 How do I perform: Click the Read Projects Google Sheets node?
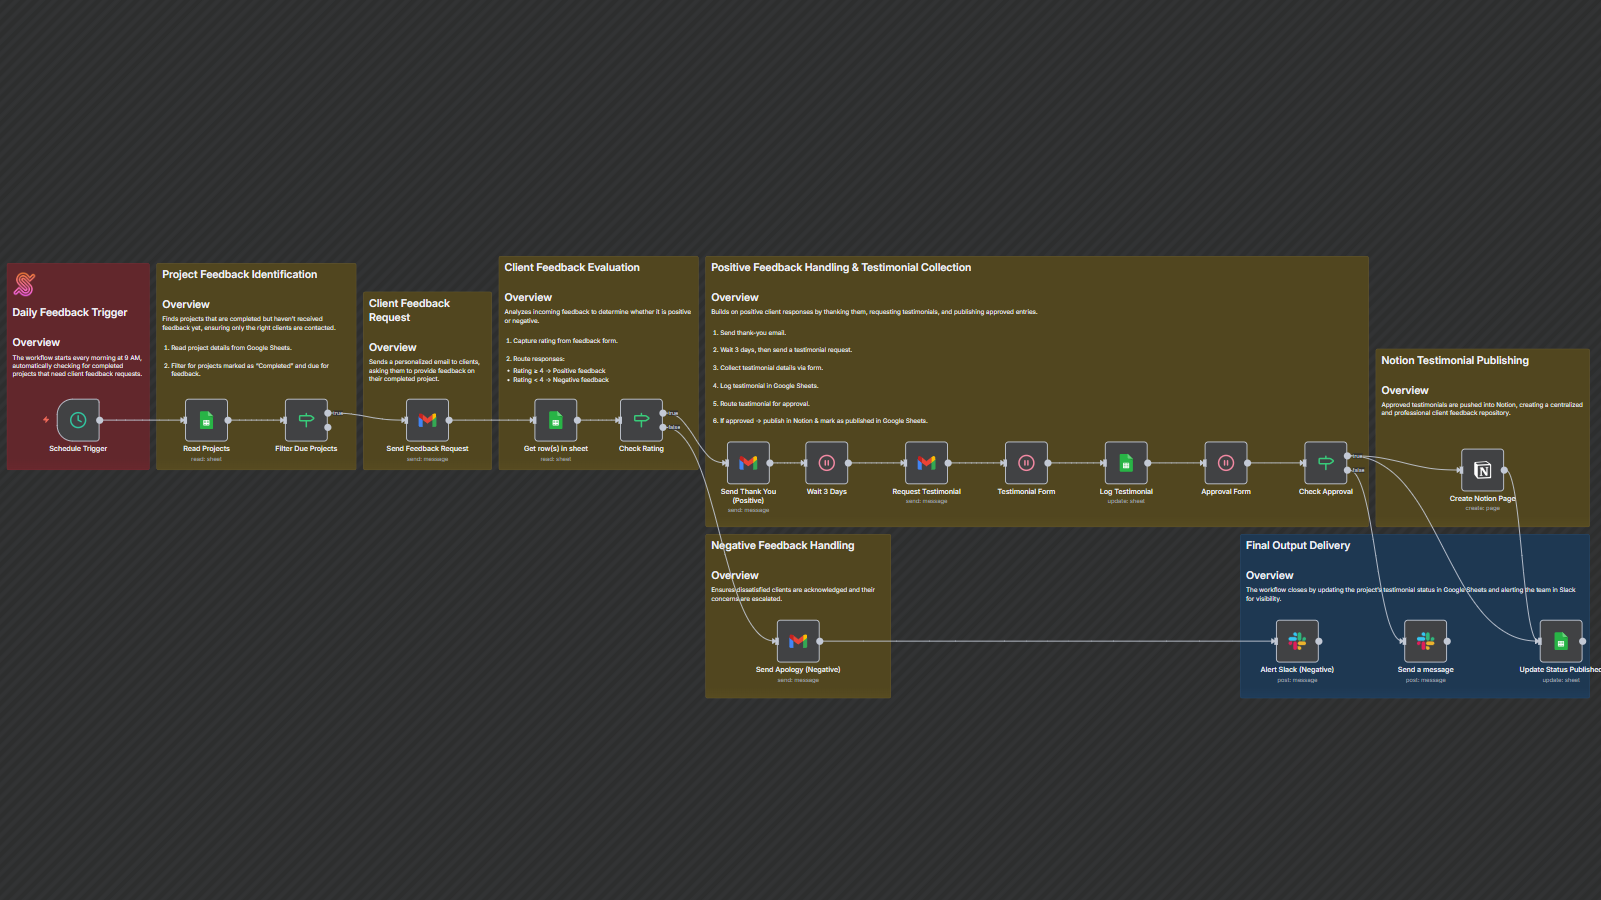click(x=206, y=420)
